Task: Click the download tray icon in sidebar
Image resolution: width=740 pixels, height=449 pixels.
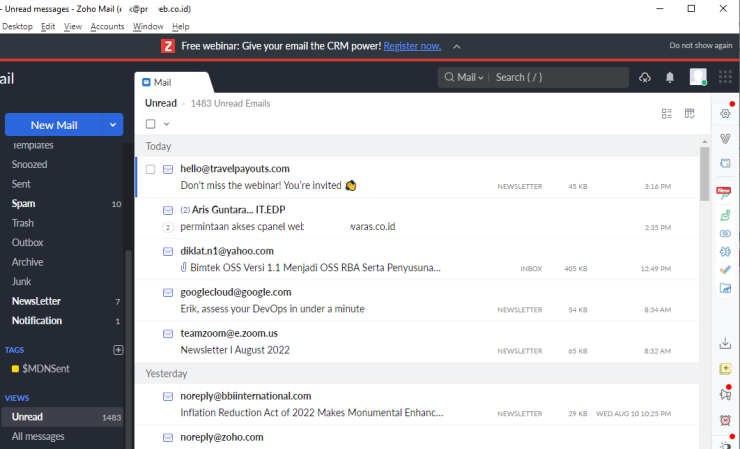Action: 725,343
